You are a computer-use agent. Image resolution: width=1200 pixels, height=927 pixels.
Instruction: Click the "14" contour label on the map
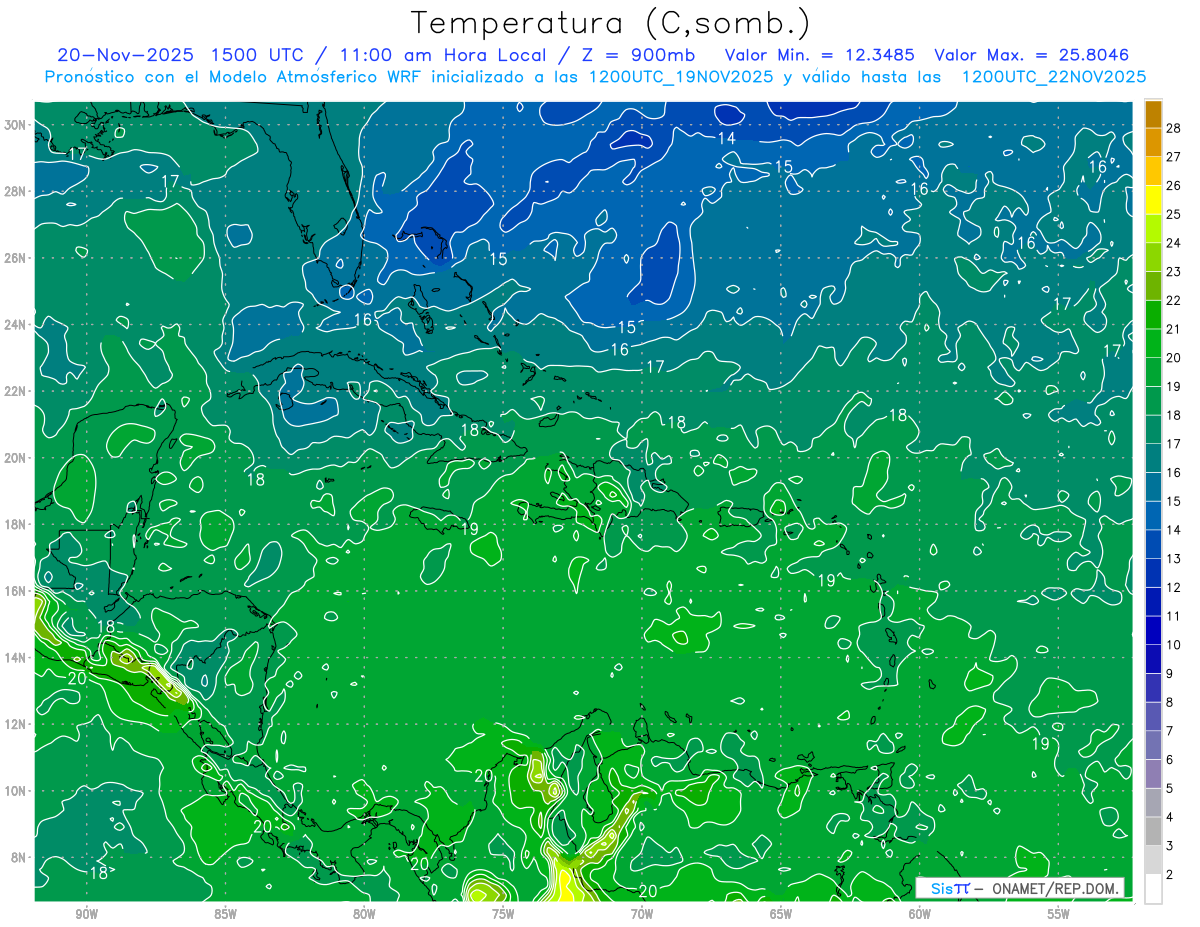(x=727, y=138)
